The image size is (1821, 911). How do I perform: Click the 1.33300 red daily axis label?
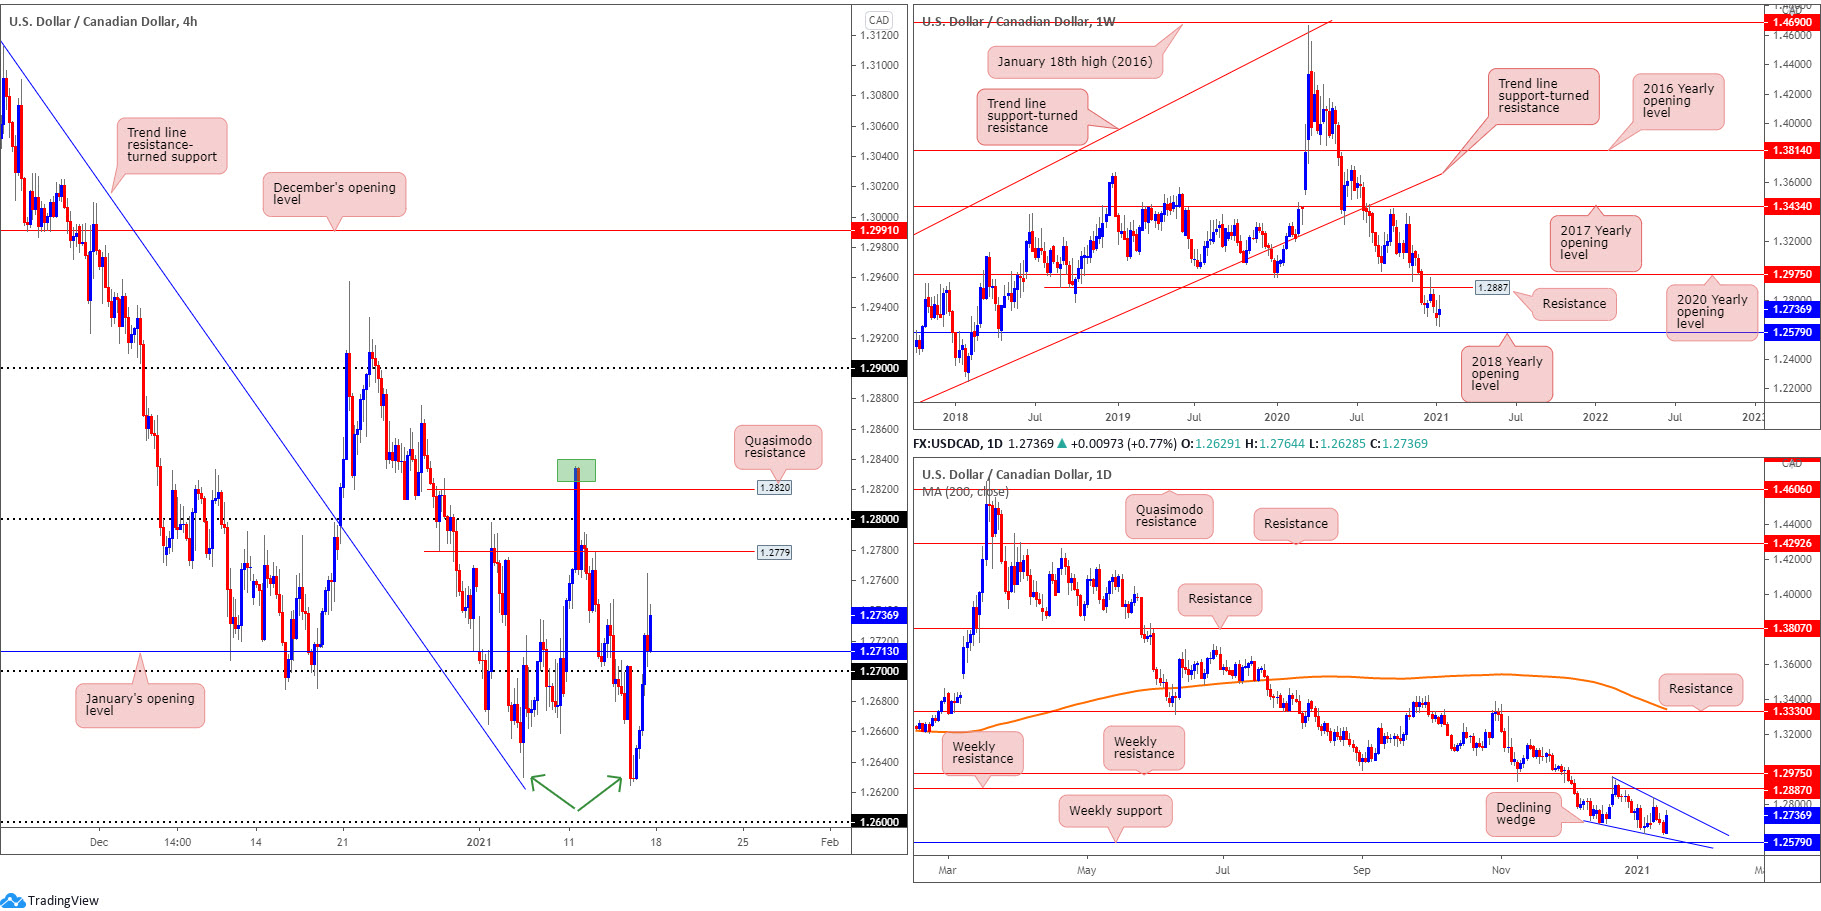pyautogui.click(x=1791, y=711)
